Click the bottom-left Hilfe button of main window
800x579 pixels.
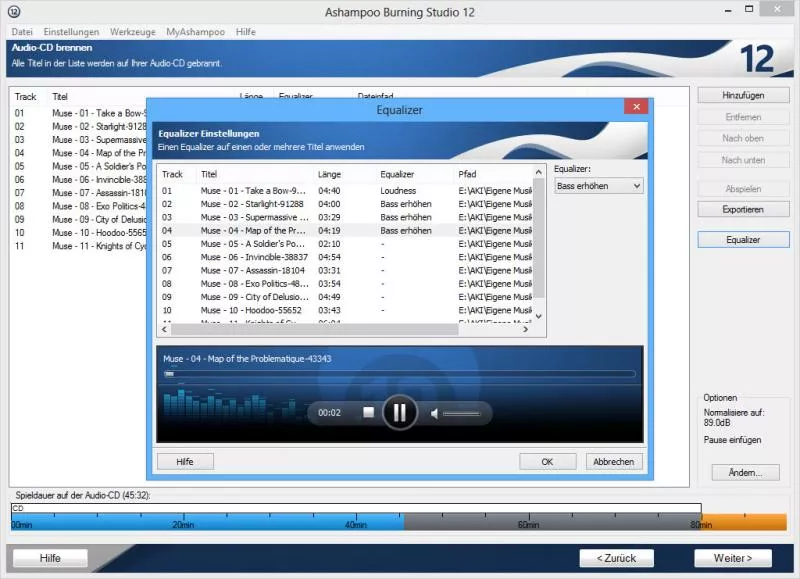(x=50, y=558)
